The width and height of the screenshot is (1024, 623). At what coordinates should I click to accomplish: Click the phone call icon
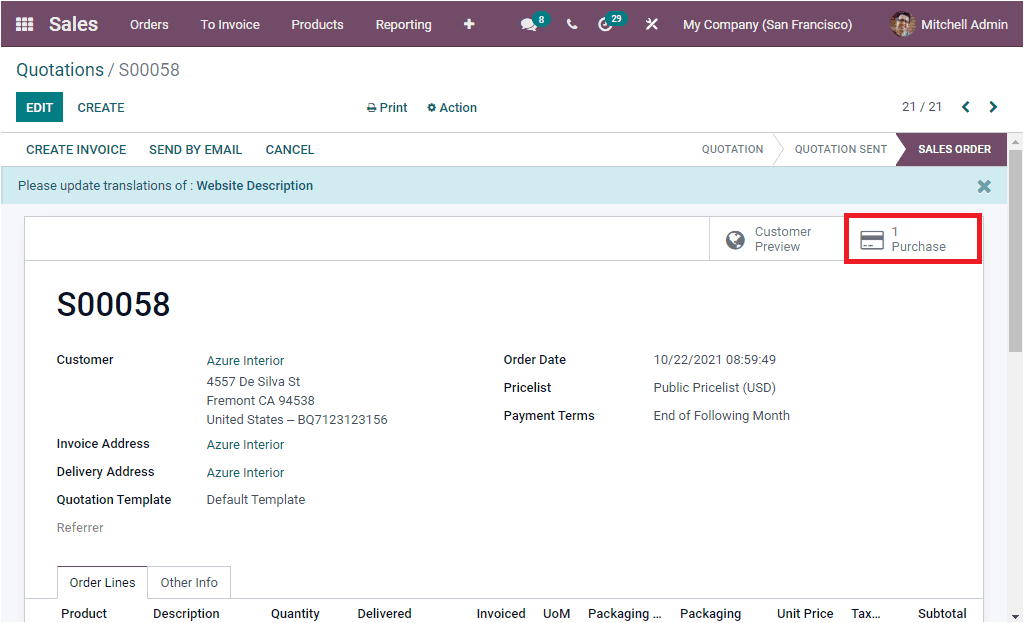click(571, 24)
